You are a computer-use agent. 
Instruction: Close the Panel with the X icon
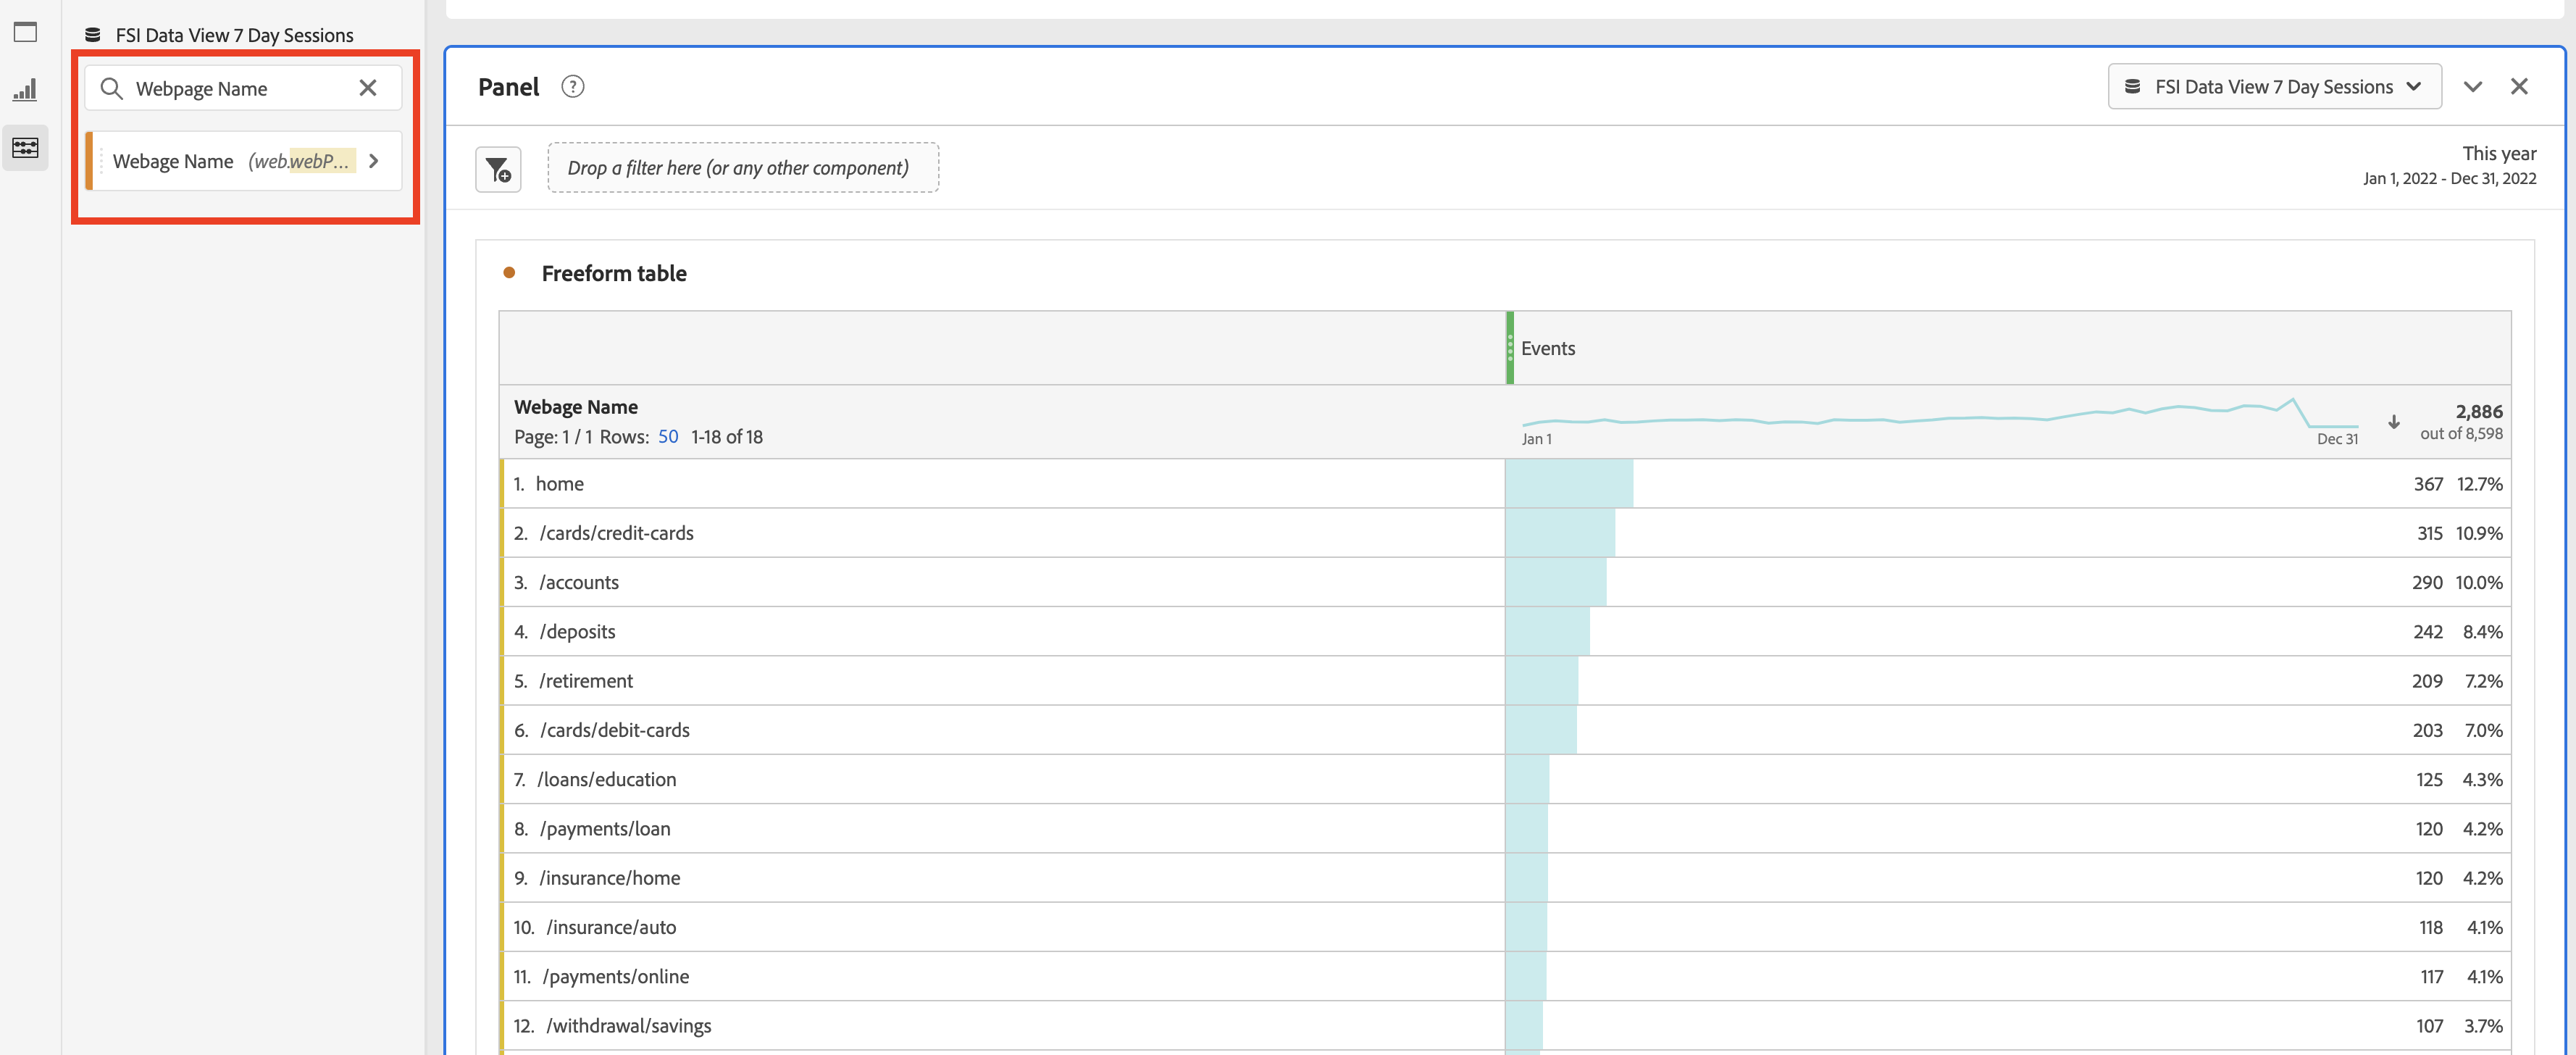2518,87
